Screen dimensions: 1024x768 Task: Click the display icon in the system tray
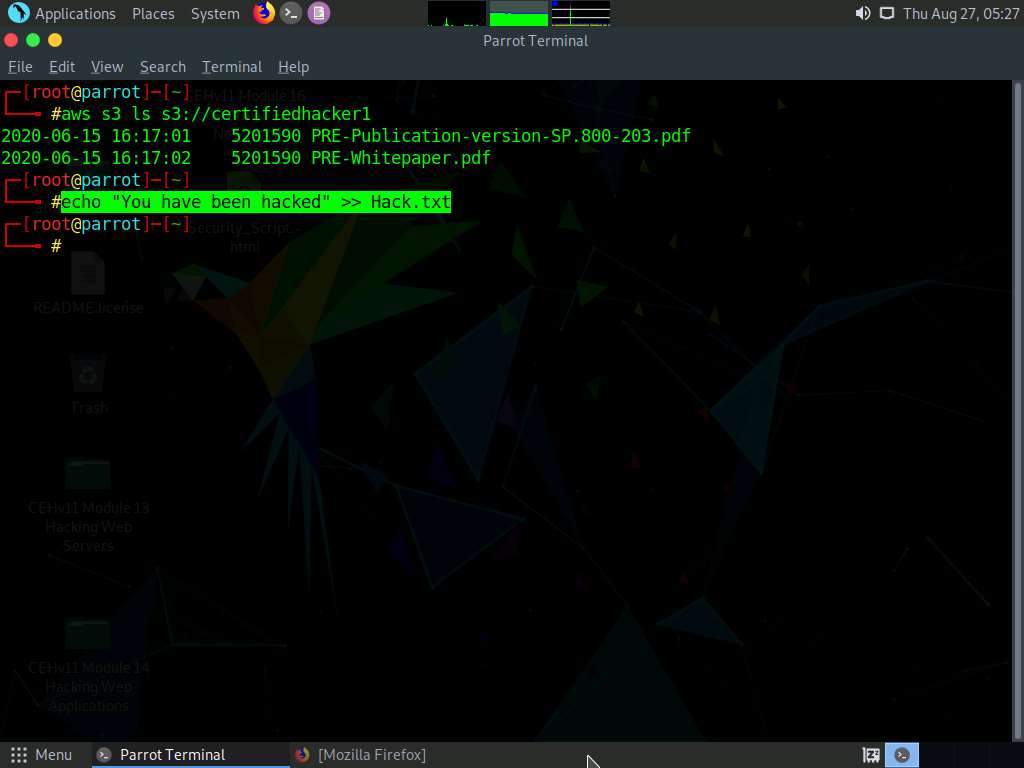887,13
